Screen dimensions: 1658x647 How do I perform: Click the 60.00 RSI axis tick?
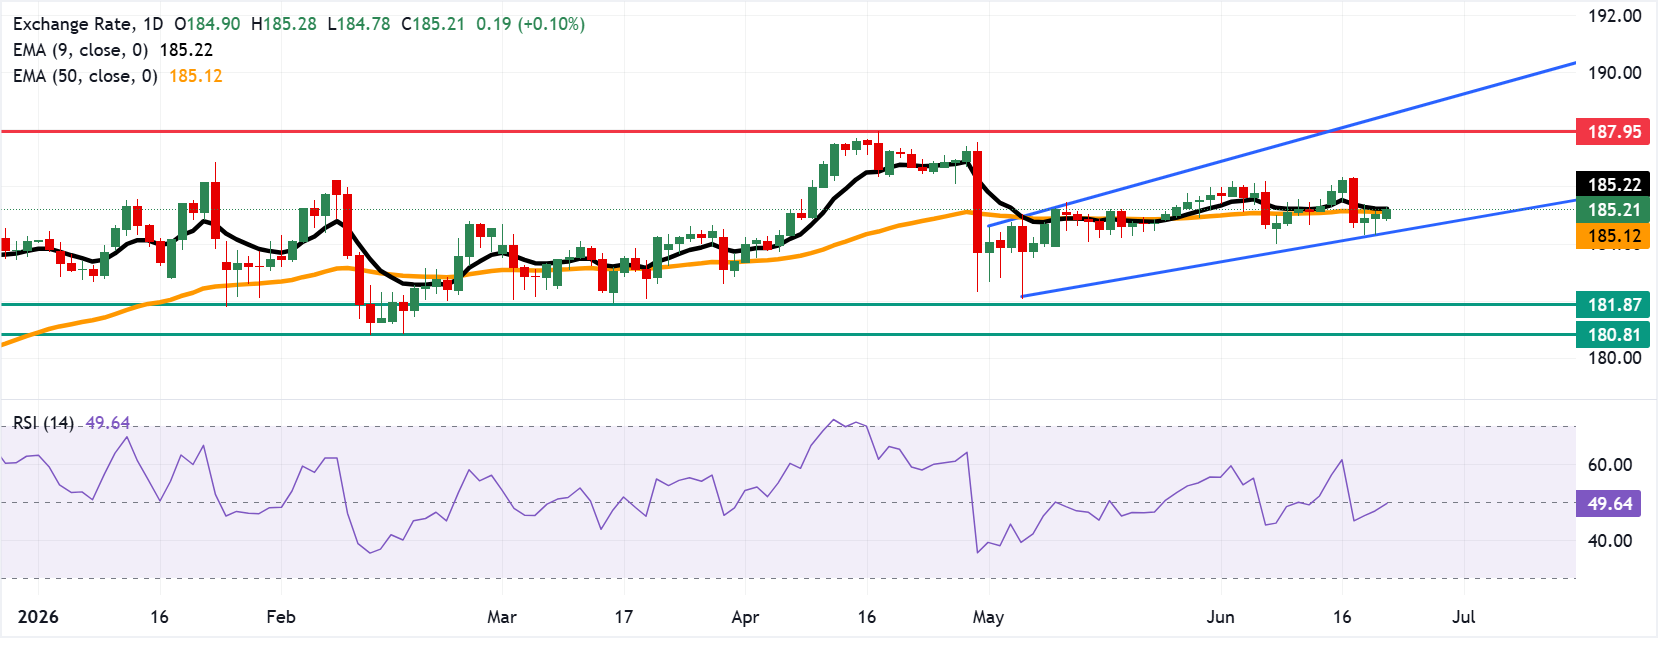pos(1610,464)
